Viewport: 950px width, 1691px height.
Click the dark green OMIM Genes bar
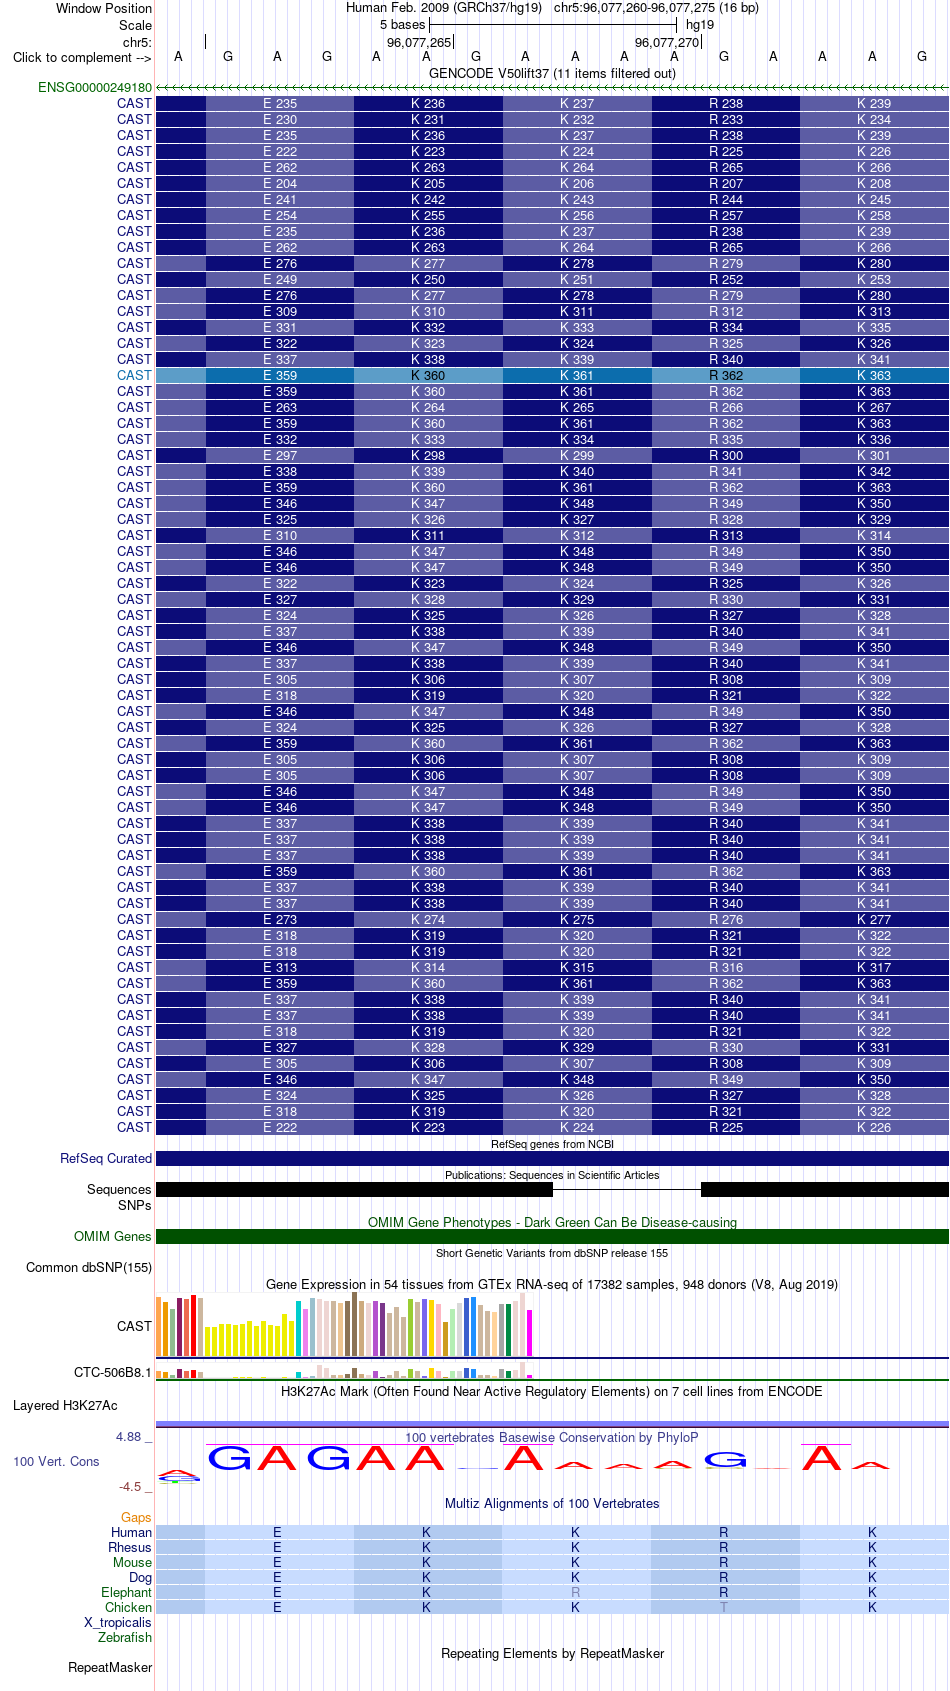[552, 1237]
